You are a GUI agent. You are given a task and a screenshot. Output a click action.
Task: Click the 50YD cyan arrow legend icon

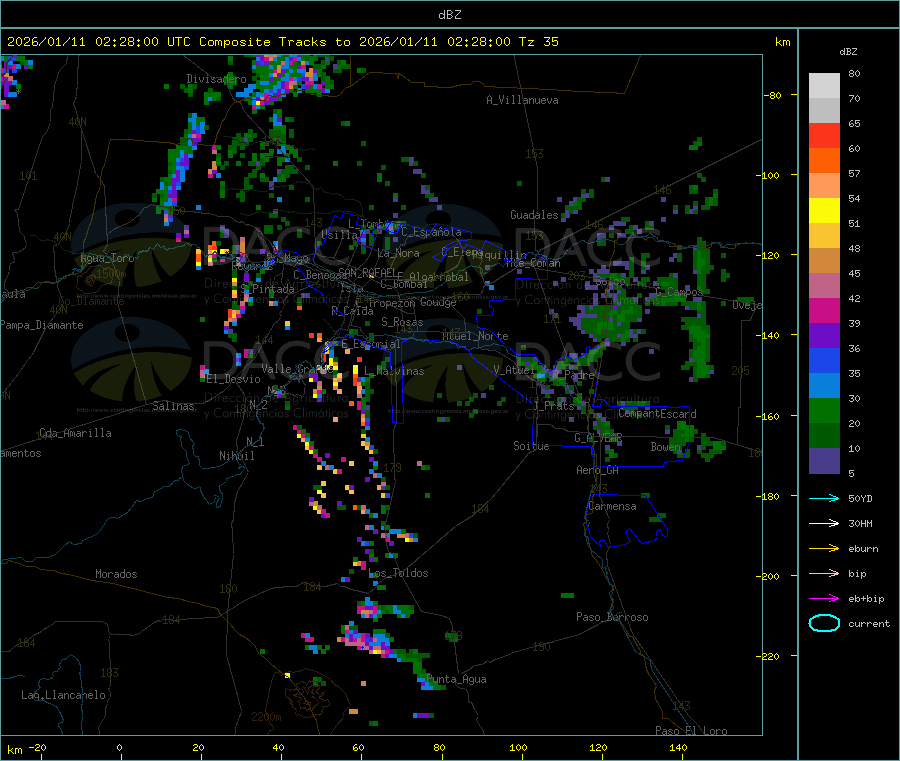[x=824, y=498]
